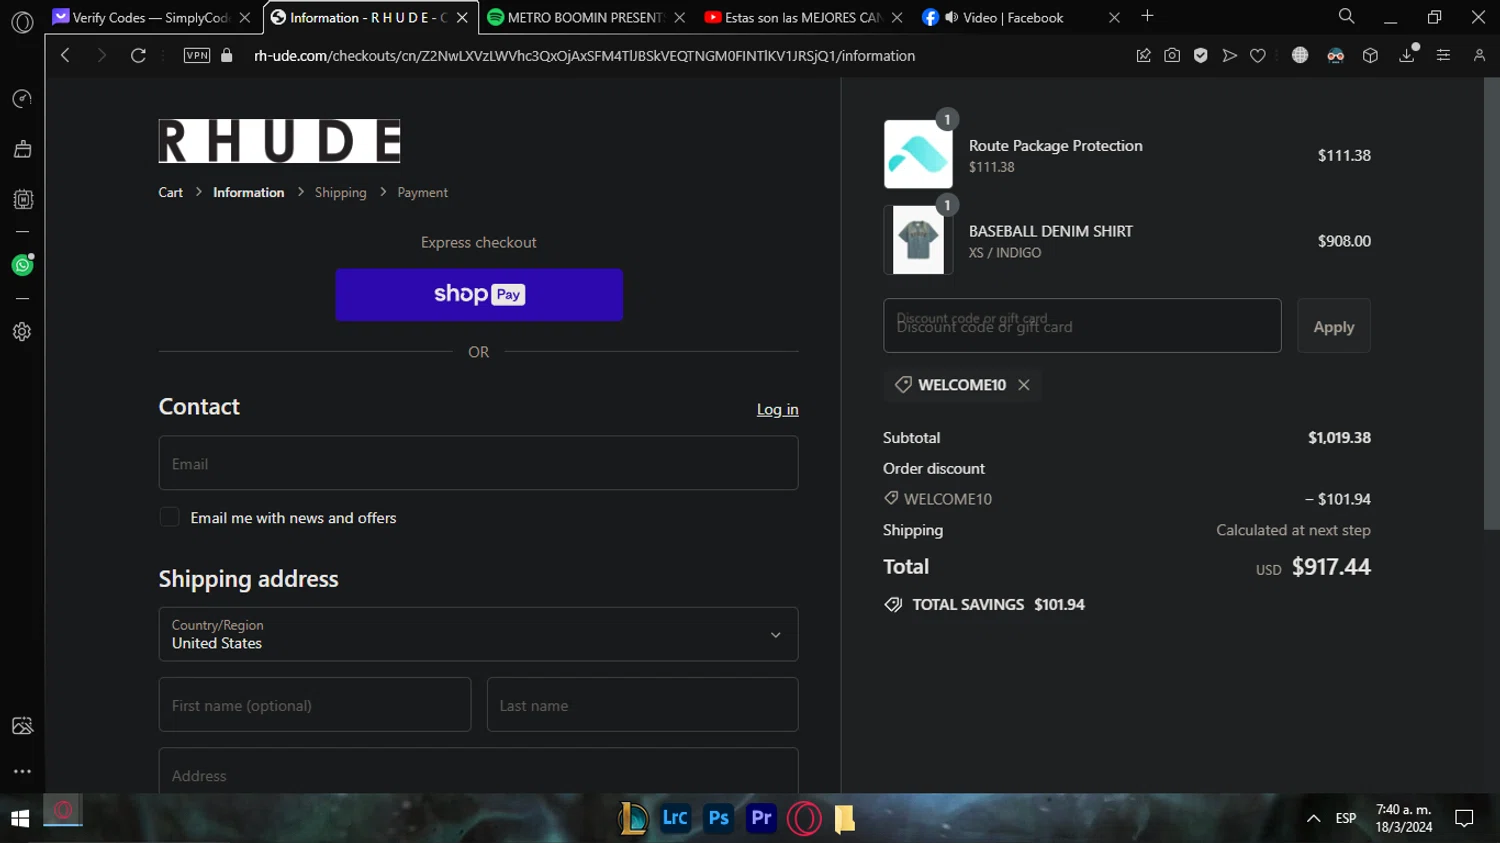Click the page vertical scrollbar

(x=1492, y=303)
